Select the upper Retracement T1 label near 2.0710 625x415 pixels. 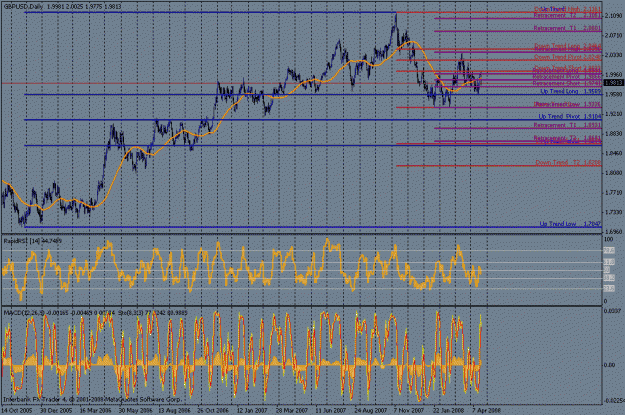(567, 28)
